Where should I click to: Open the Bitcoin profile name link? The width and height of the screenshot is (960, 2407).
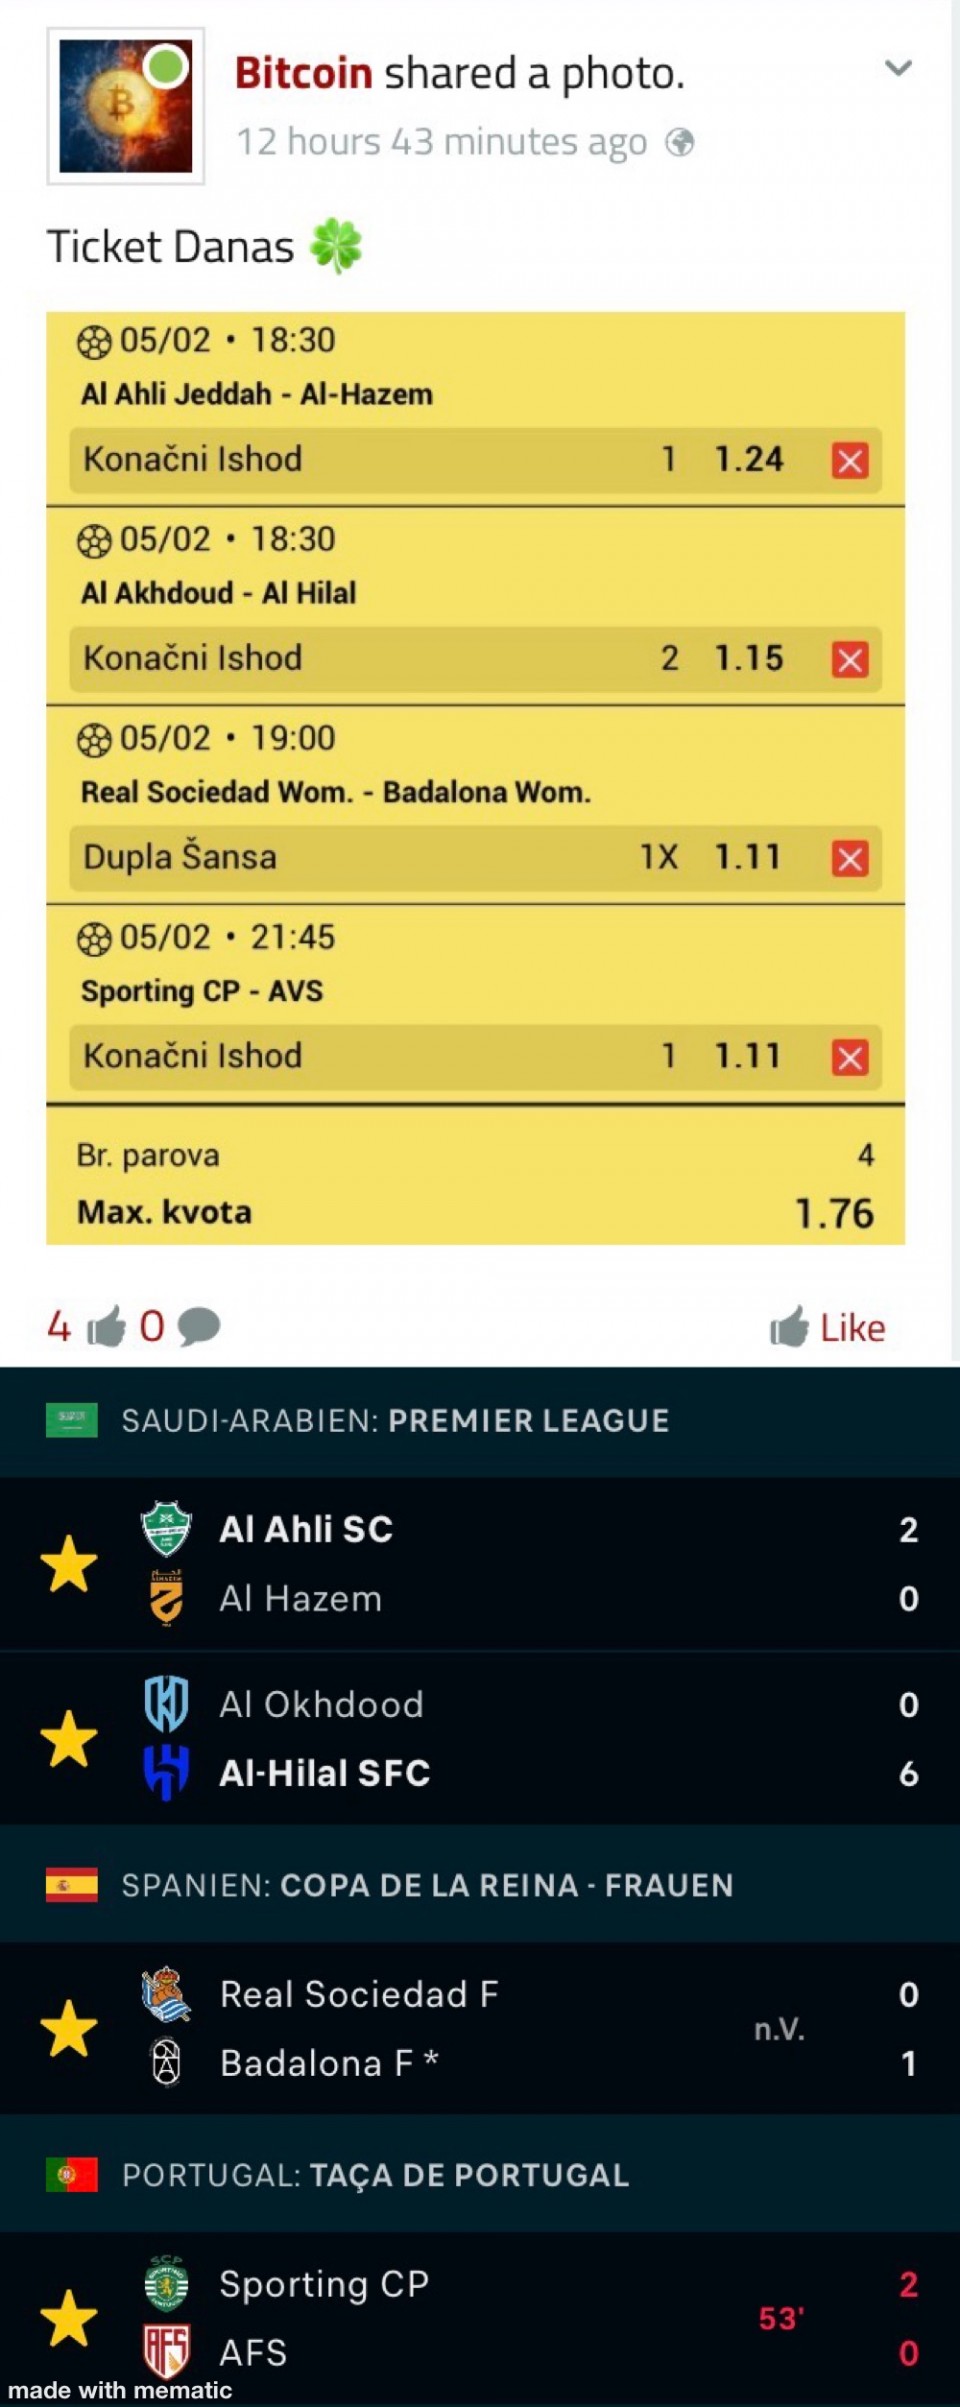(x=303, y=73)
